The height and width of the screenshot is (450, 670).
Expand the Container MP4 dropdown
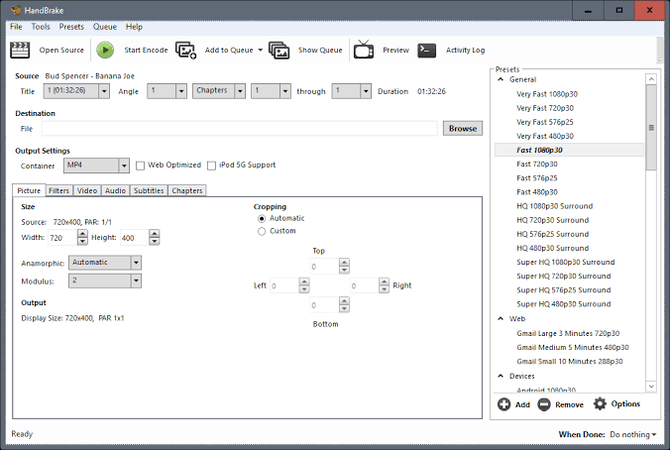pyautogui.click(x=96, y=165)
